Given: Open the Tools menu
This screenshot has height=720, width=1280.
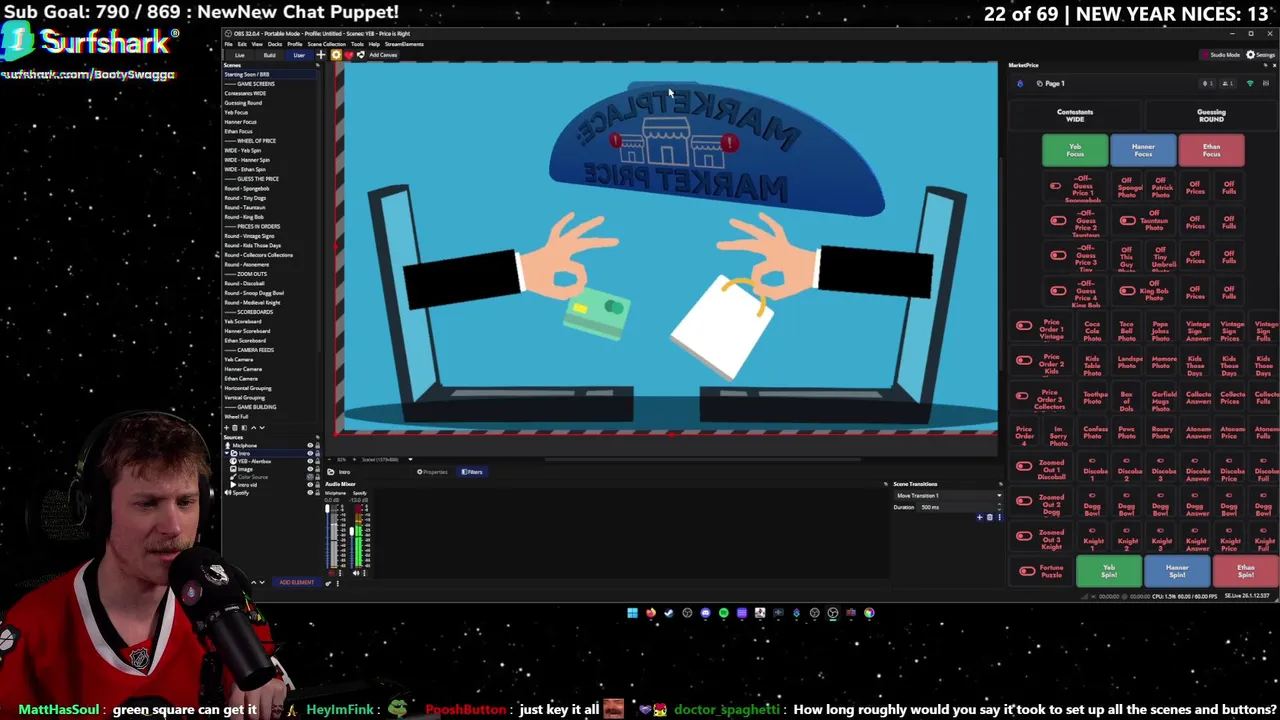Looking at the screenshot, I should (x=357, y=44).
